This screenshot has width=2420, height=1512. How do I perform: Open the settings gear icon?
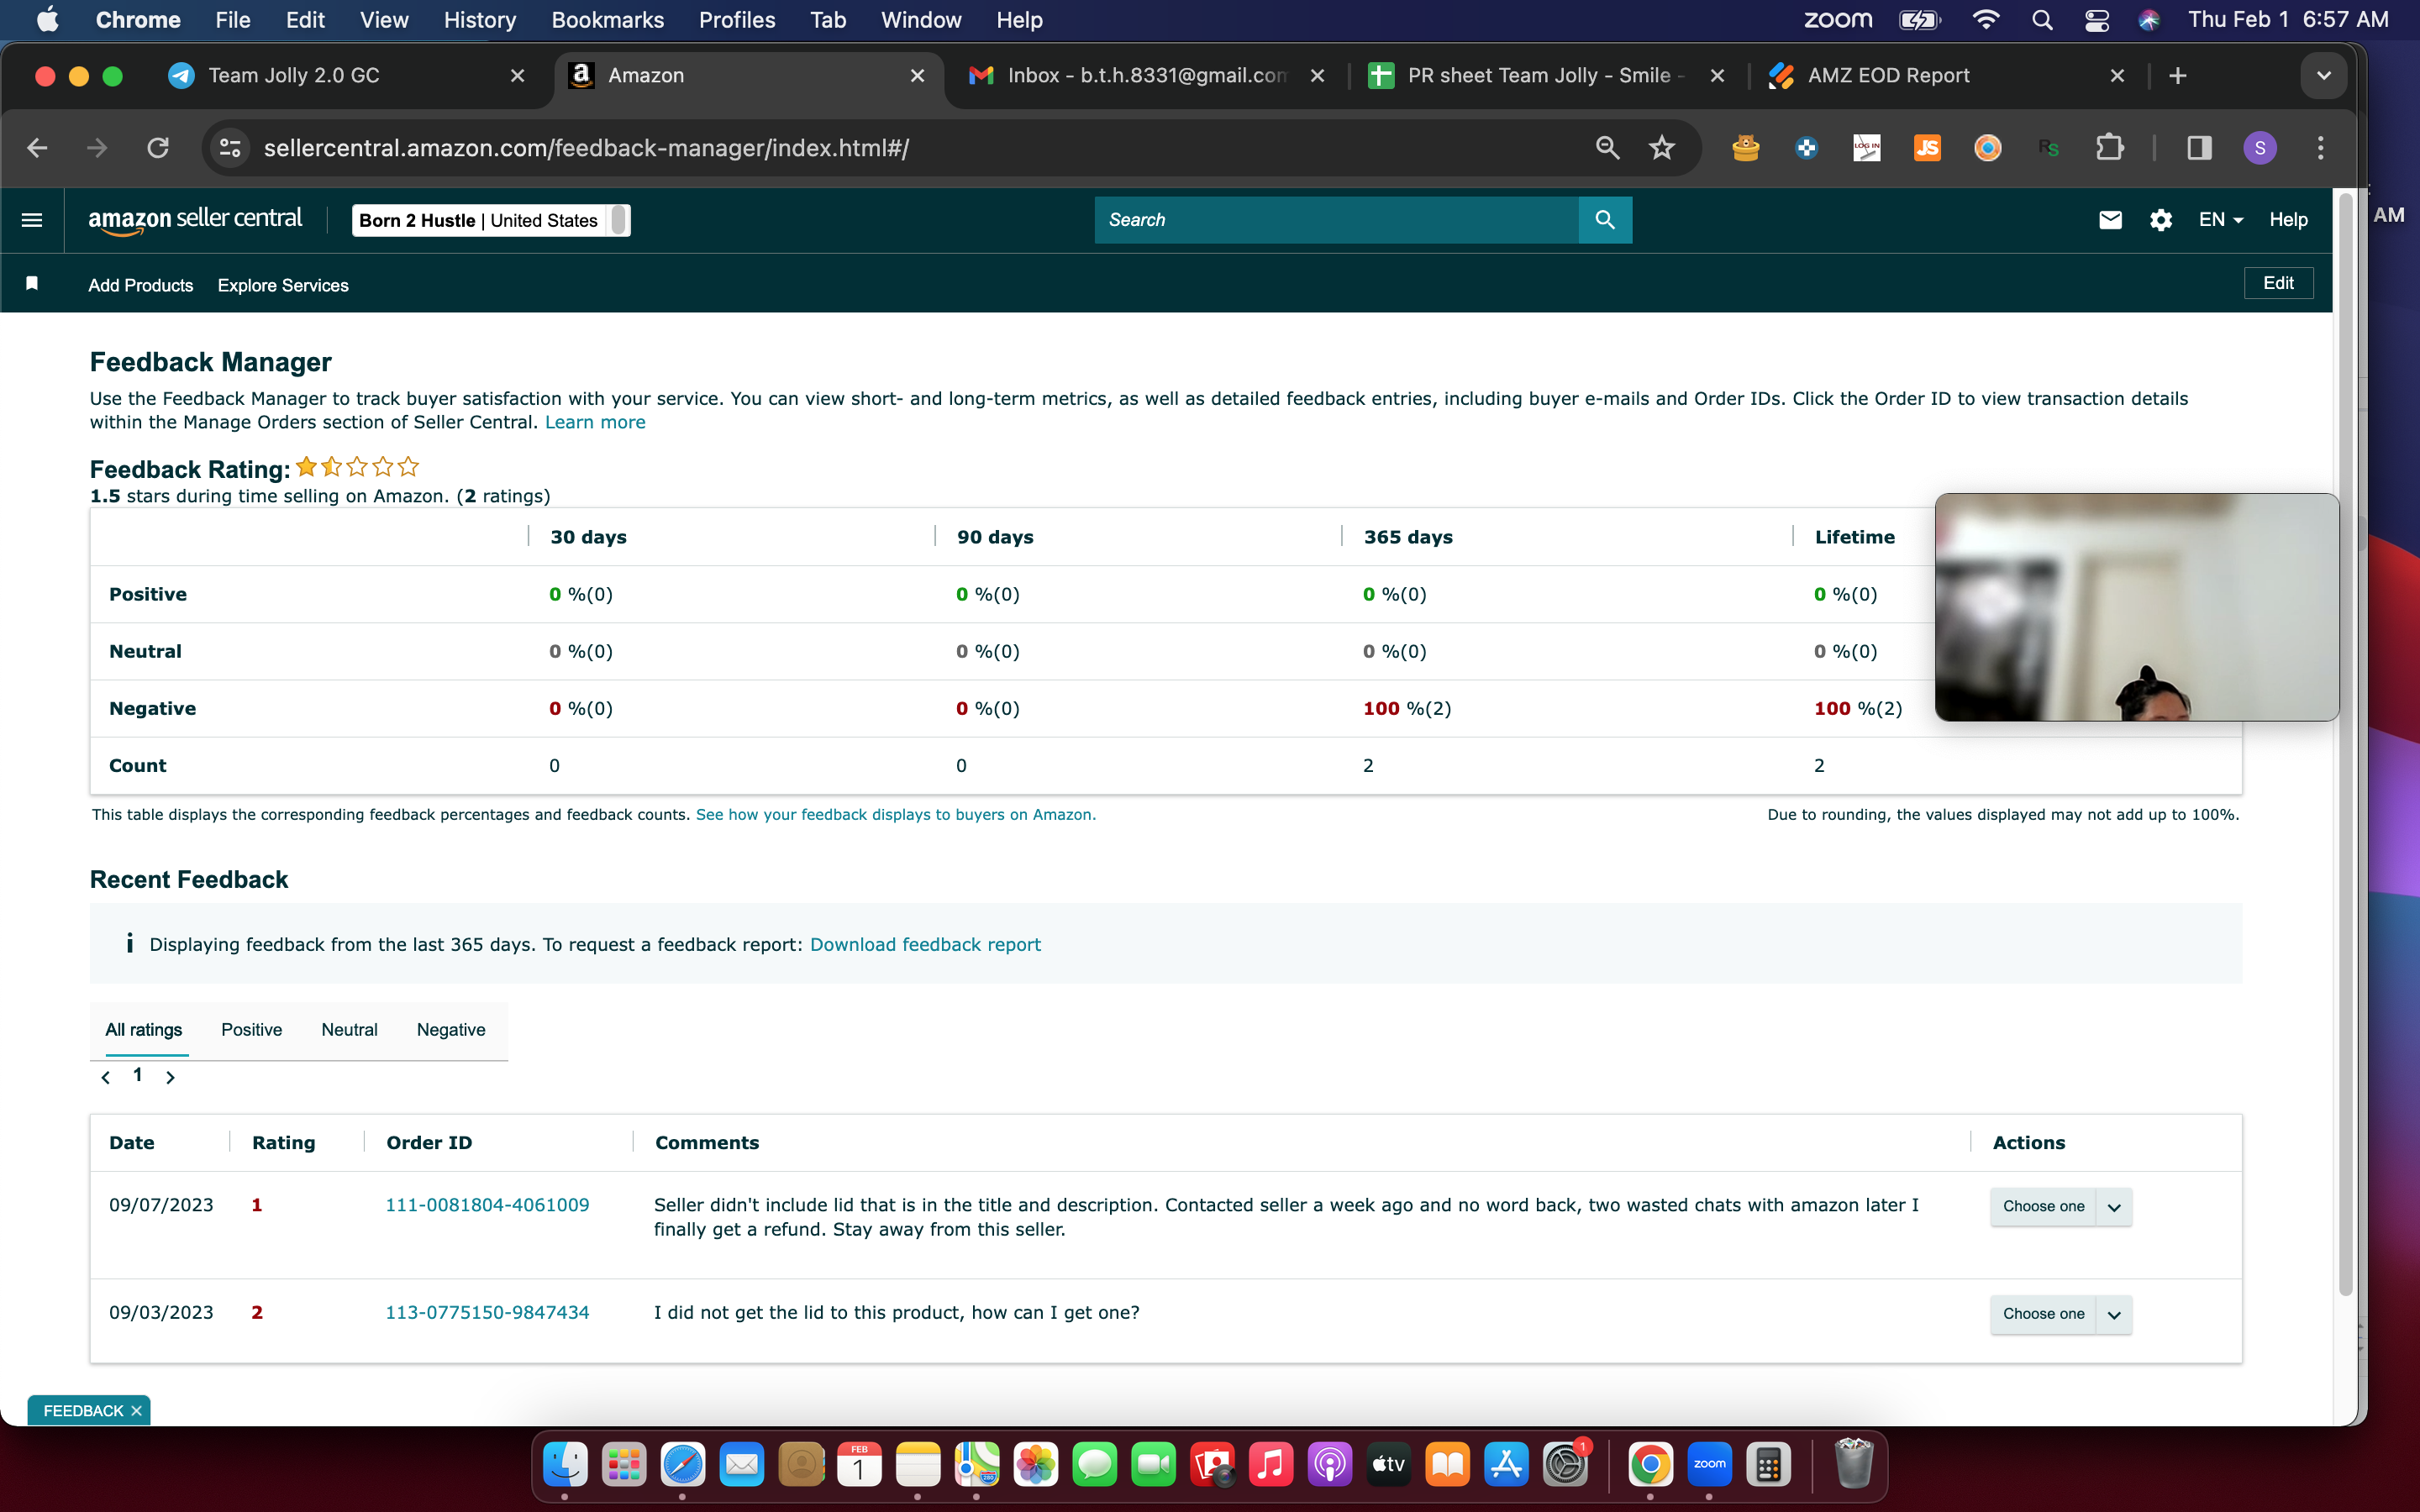(x=2160, y=220)
